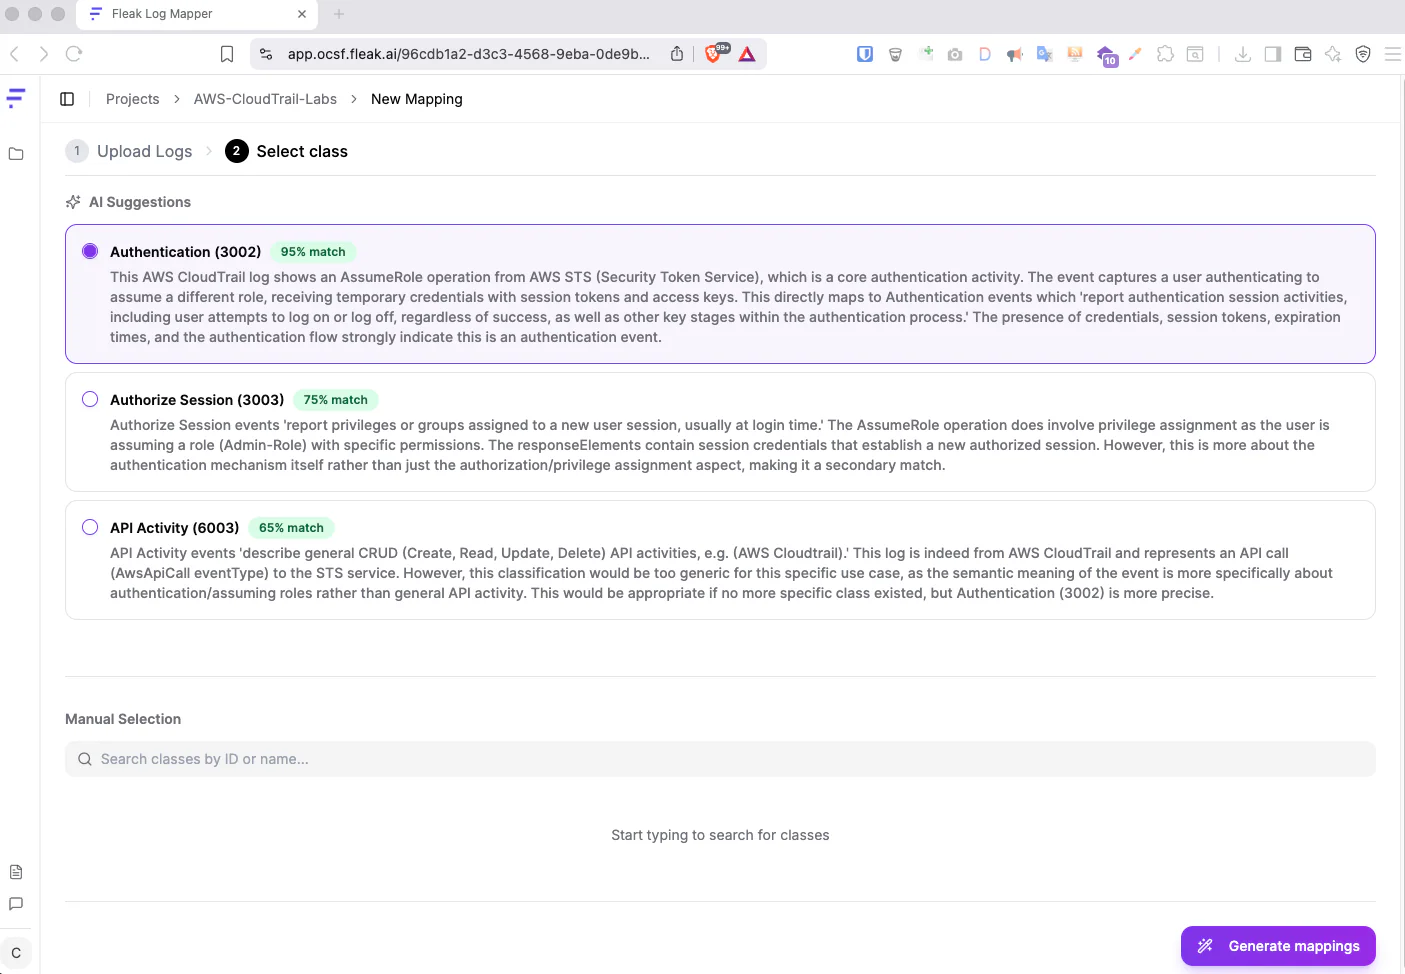
Task: Open the Google Translate extension icon
Action: (x=1044, y=54)
